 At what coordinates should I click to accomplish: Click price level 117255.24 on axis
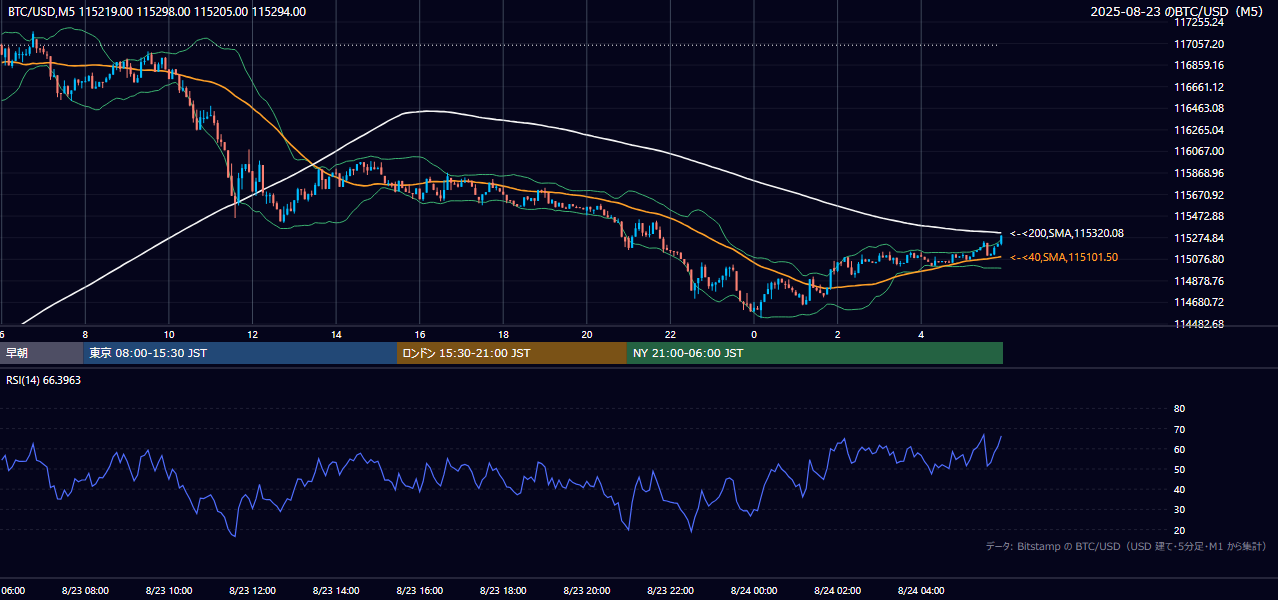click(1198, 22)
